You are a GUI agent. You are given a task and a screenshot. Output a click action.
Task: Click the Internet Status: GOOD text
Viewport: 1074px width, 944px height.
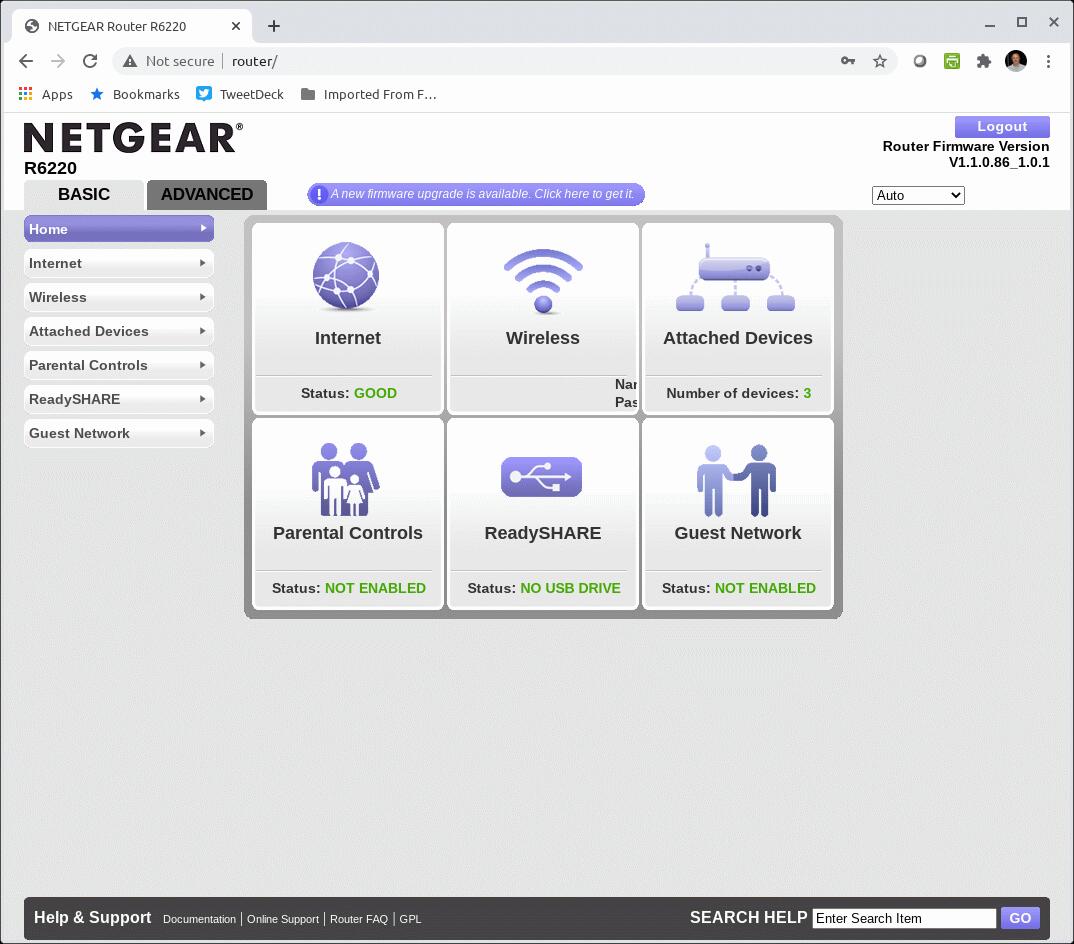point(349,393)
